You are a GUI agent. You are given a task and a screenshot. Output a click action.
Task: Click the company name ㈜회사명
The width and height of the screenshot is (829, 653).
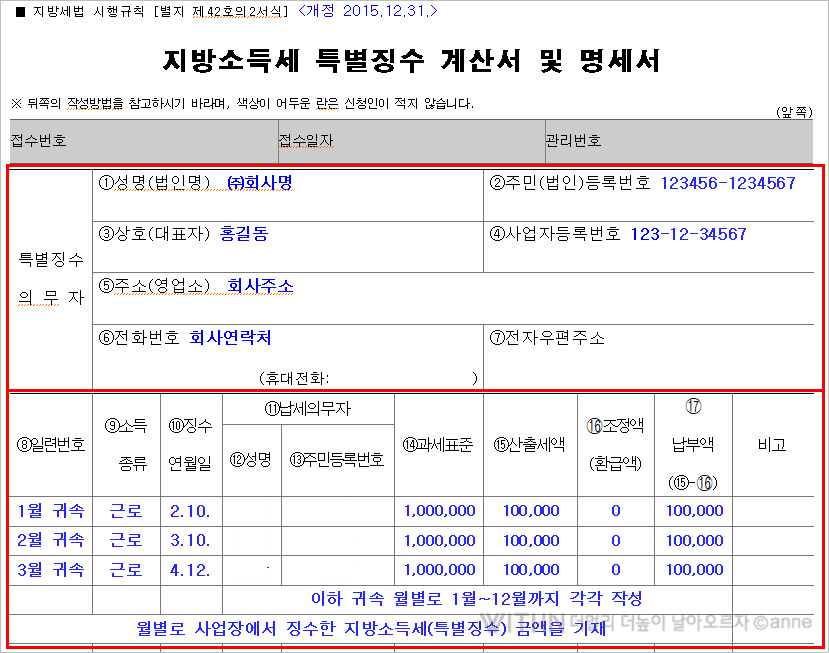pyautogui.click(x=260, y=182)
